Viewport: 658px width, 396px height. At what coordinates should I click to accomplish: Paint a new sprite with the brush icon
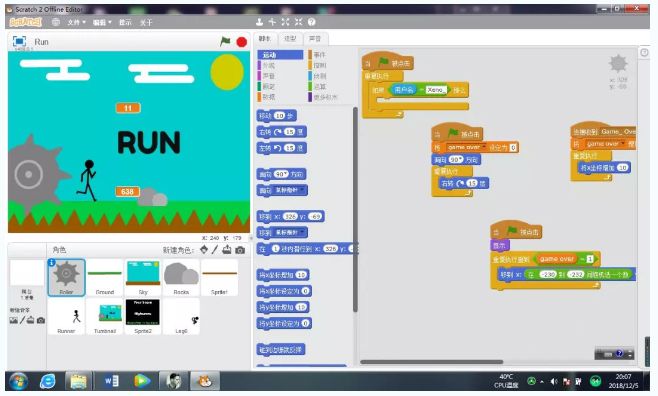pos(215,250)
